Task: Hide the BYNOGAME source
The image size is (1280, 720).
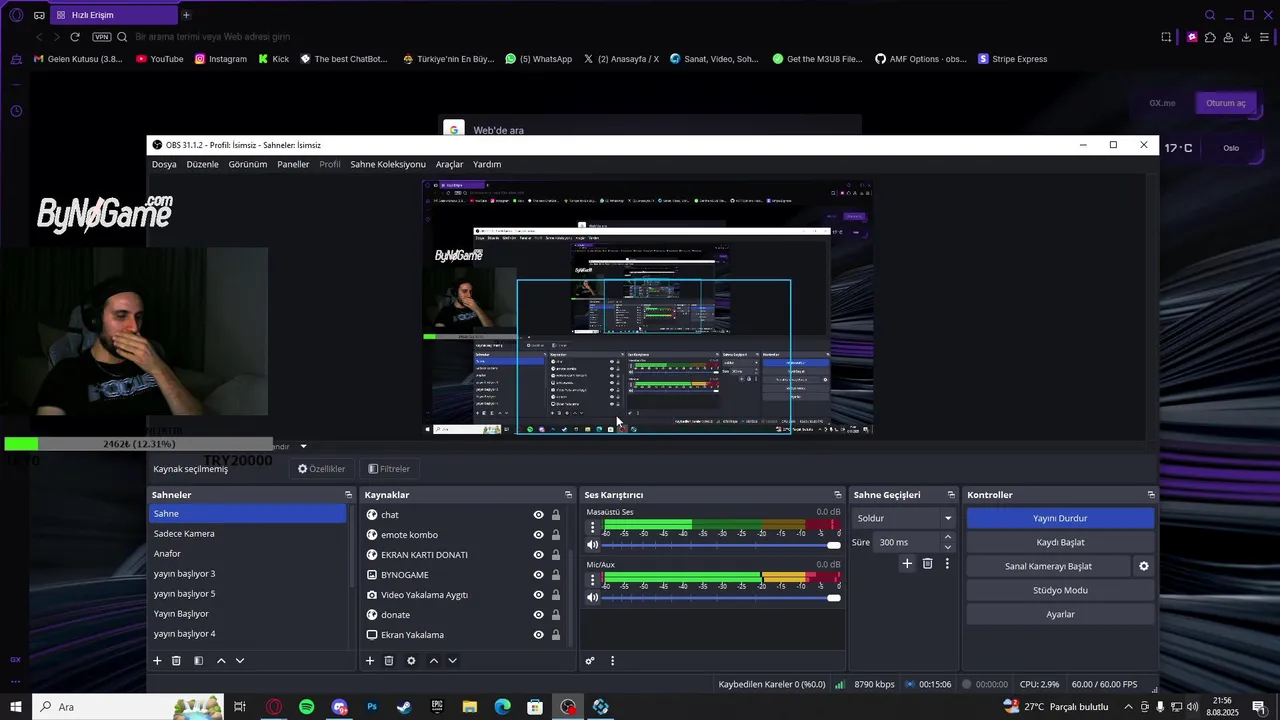Action: 538,575
